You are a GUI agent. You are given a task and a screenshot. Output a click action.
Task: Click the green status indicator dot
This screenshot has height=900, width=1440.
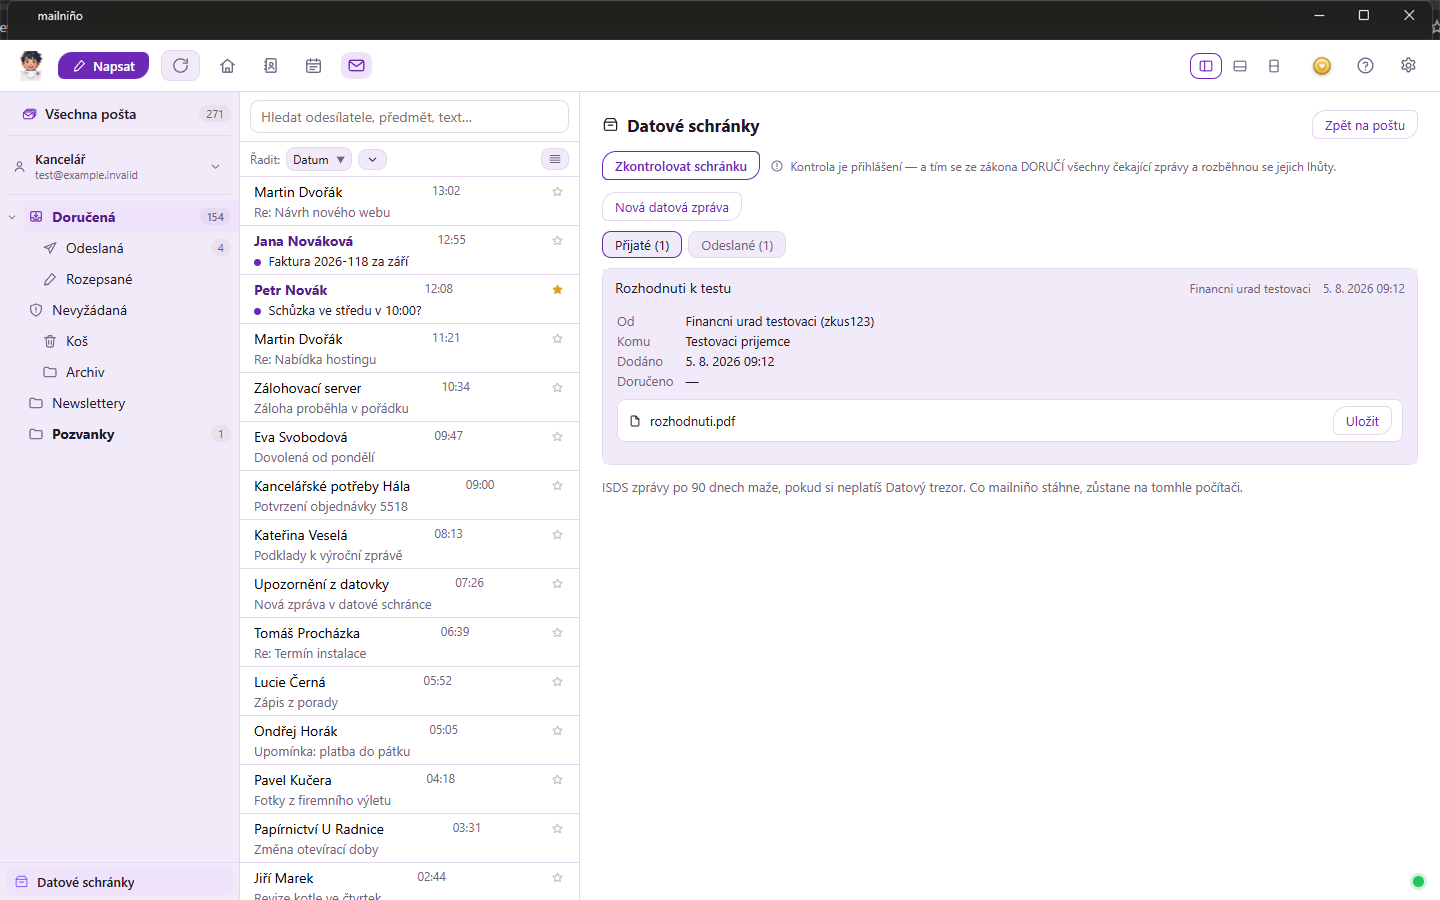click(1417, 881)
